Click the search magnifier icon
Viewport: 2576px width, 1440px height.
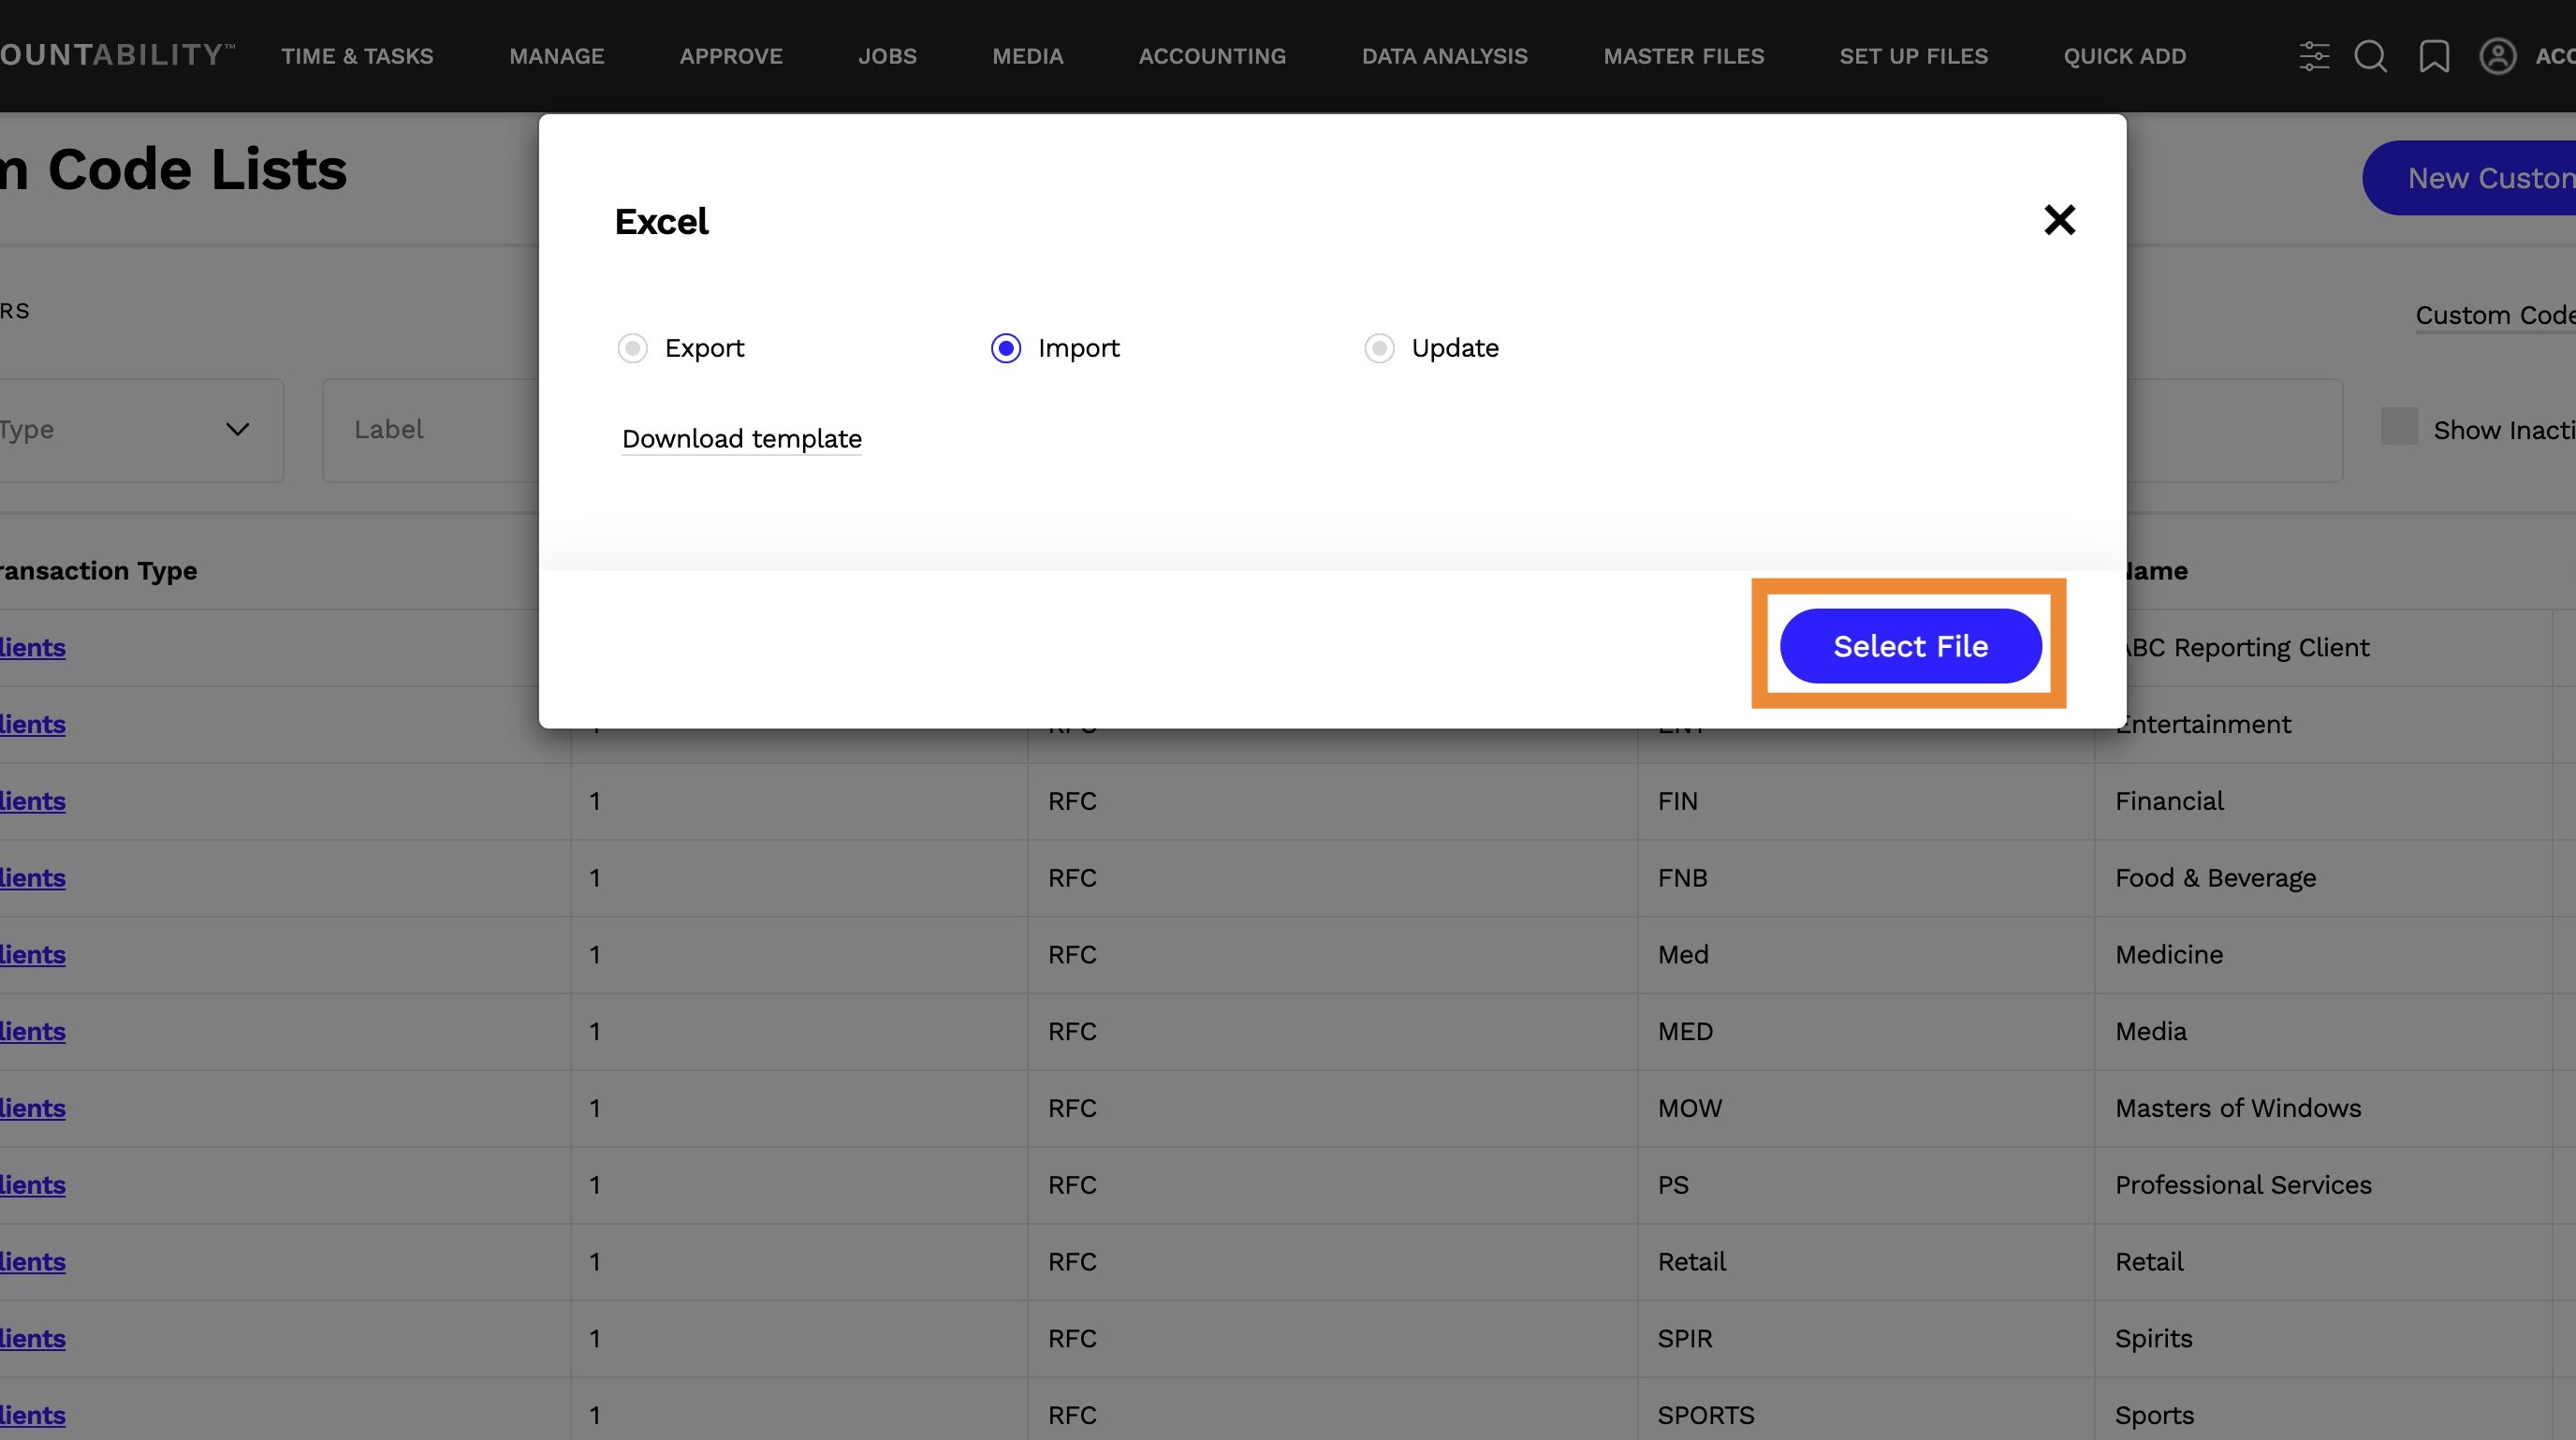(x=2370, y=56)
